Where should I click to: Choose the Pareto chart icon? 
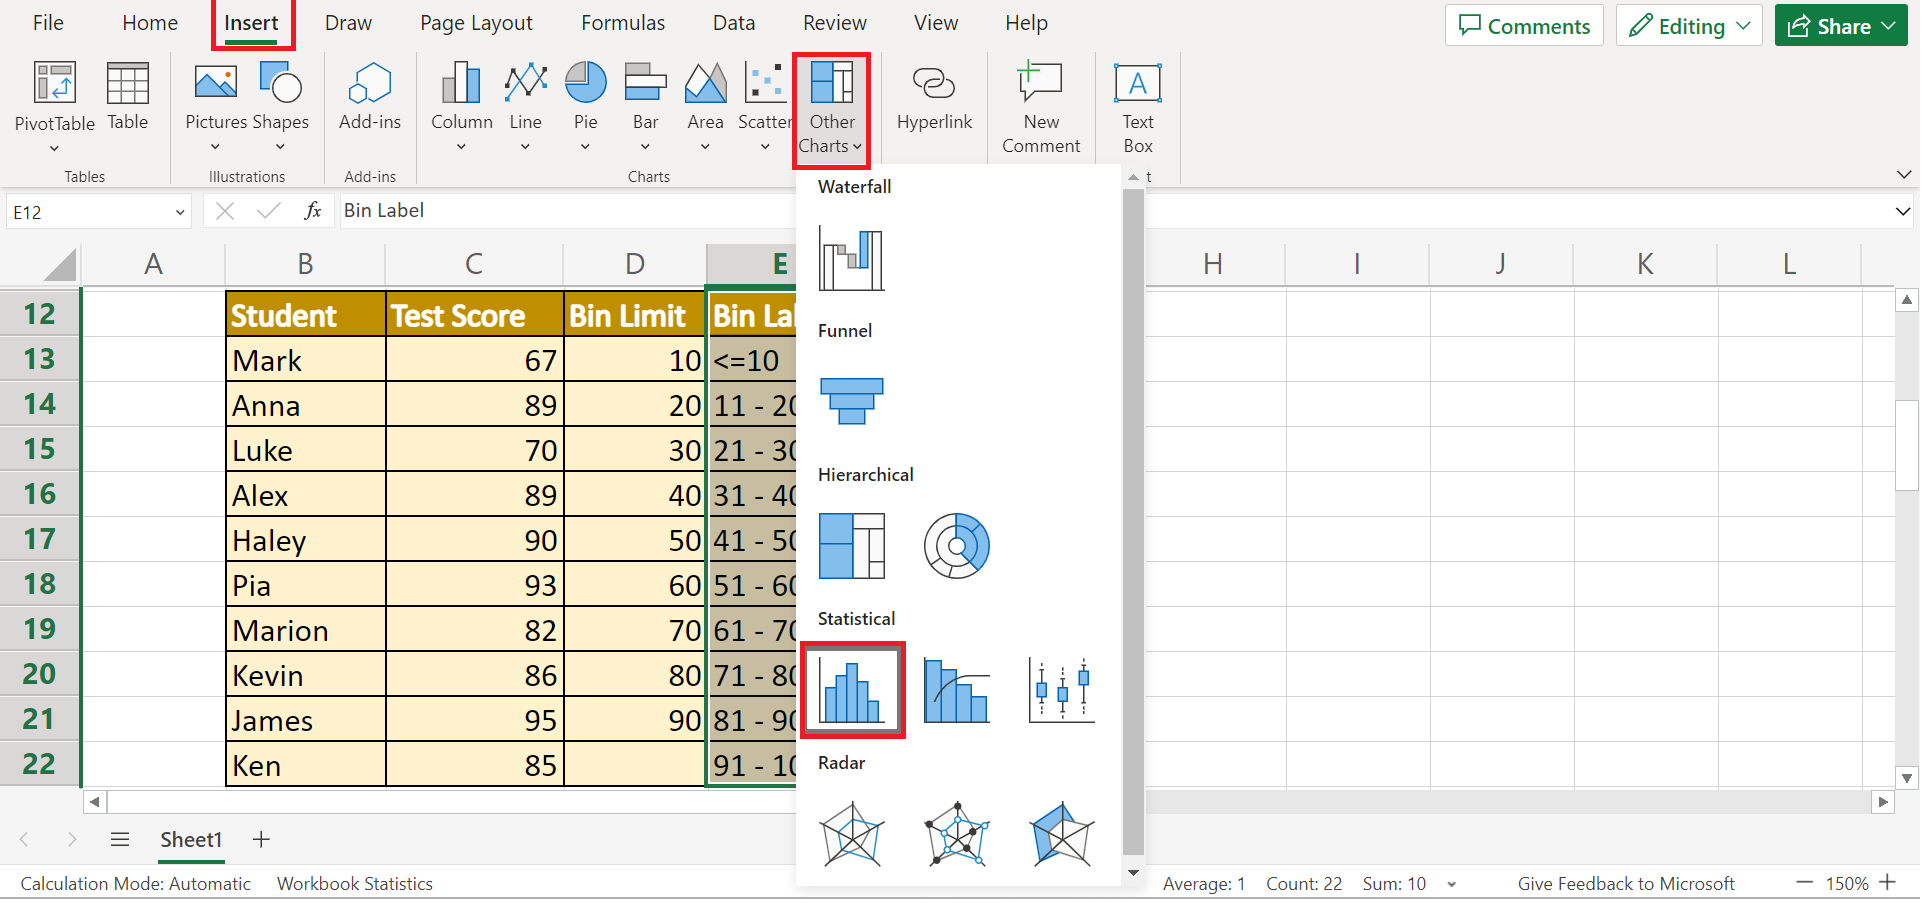click(956, 691)
